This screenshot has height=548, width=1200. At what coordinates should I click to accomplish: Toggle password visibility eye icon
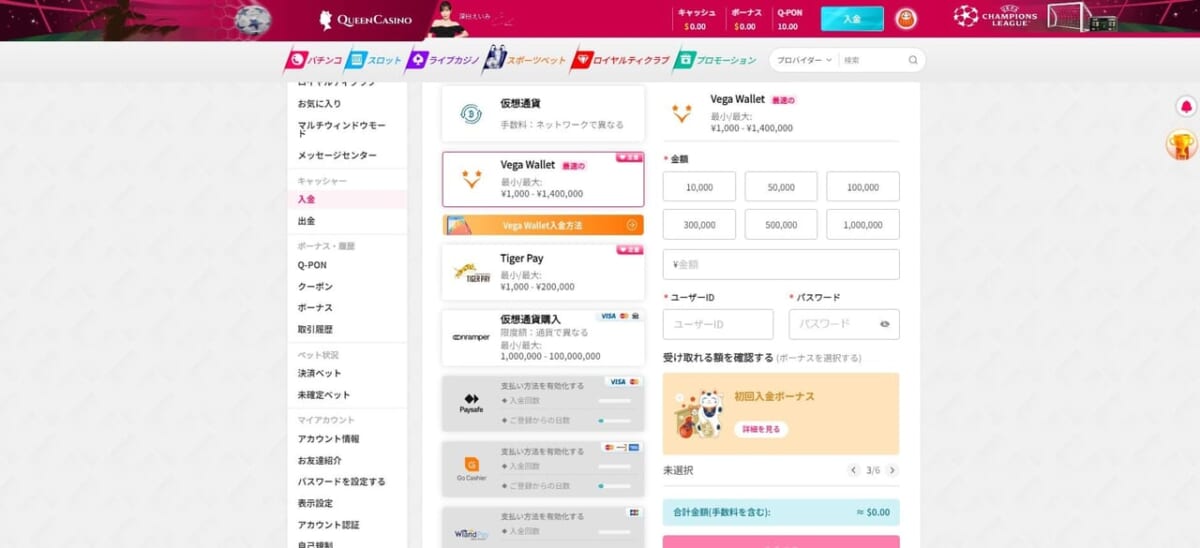(x=885, y=324)
